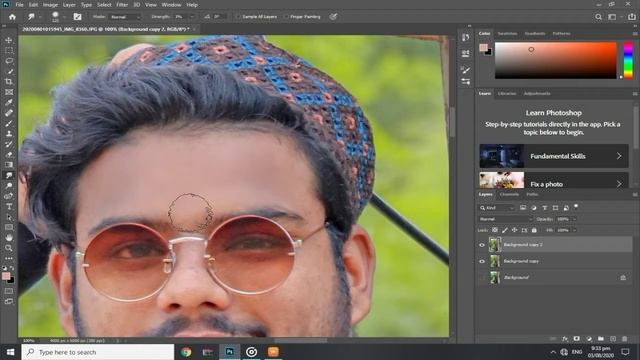Open the Strength slider dropdown arrow
This screenshot has width=640, height=360.
pyautogui.click(x=192, y=17)
